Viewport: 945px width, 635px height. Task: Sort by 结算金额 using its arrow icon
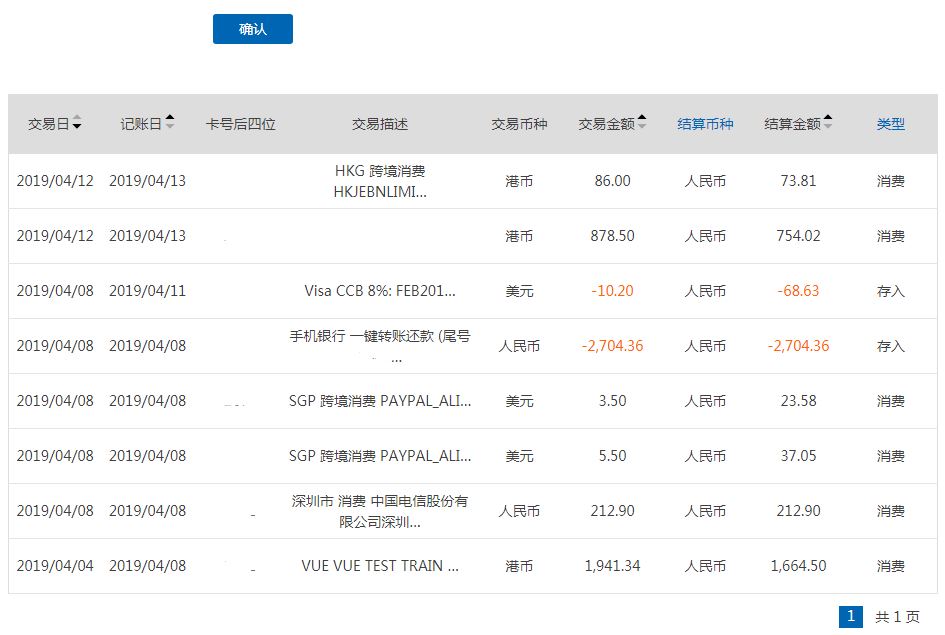(827, 124)
